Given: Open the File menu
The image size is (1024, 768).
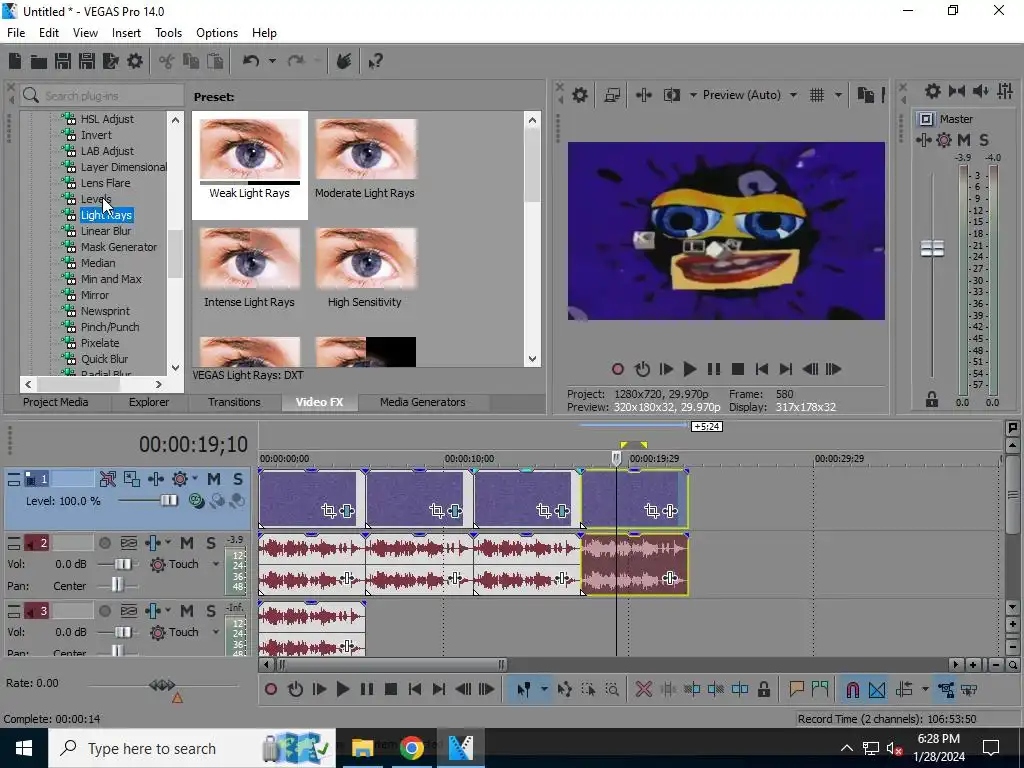Looking at the screenshot, I should click(16, 33).
